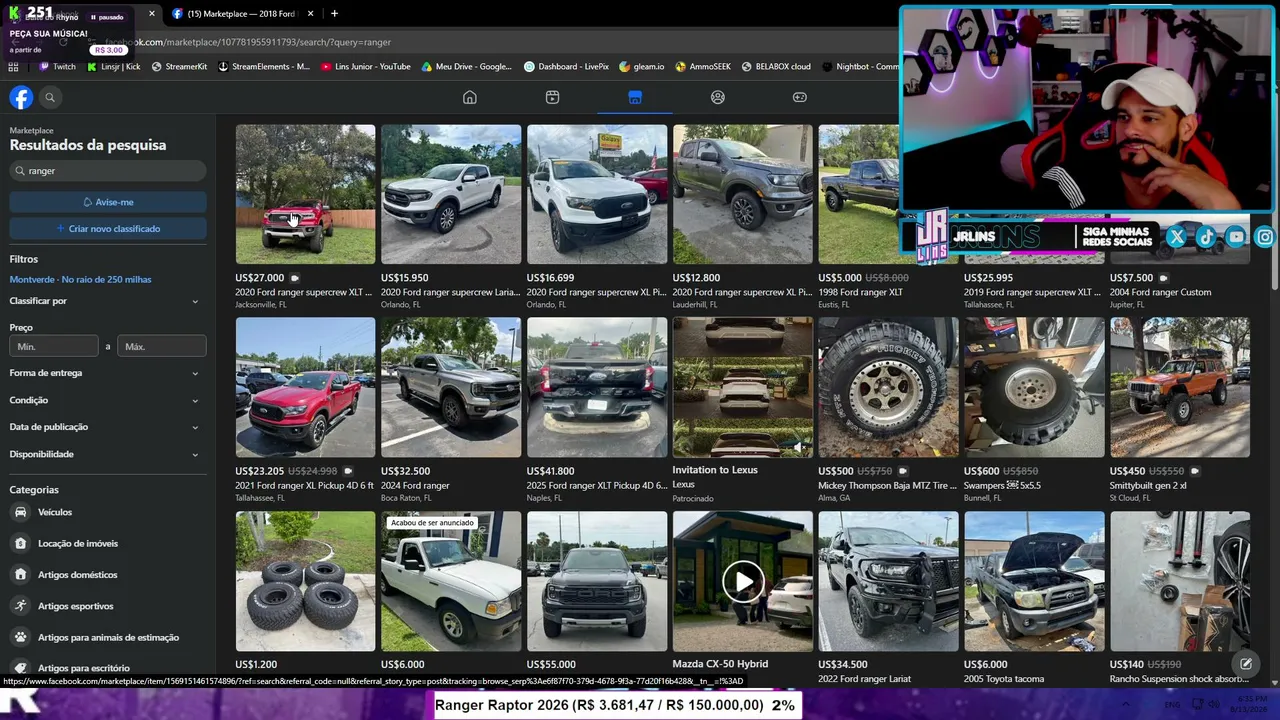The height and width of the screenshot is (720, 1280).
Task: Open the Smittybuilt gen 2 xl listing
Action: 1180,387
